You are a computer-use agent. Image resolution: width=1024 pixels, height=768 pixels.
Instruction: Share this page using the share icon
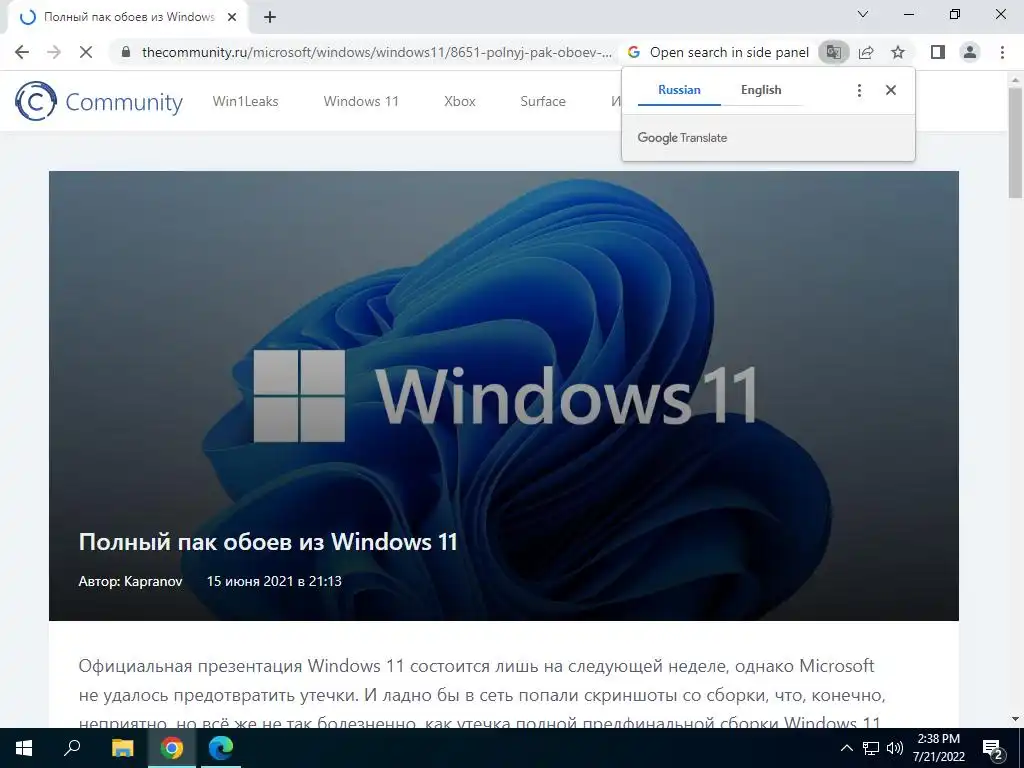point(866,52)
